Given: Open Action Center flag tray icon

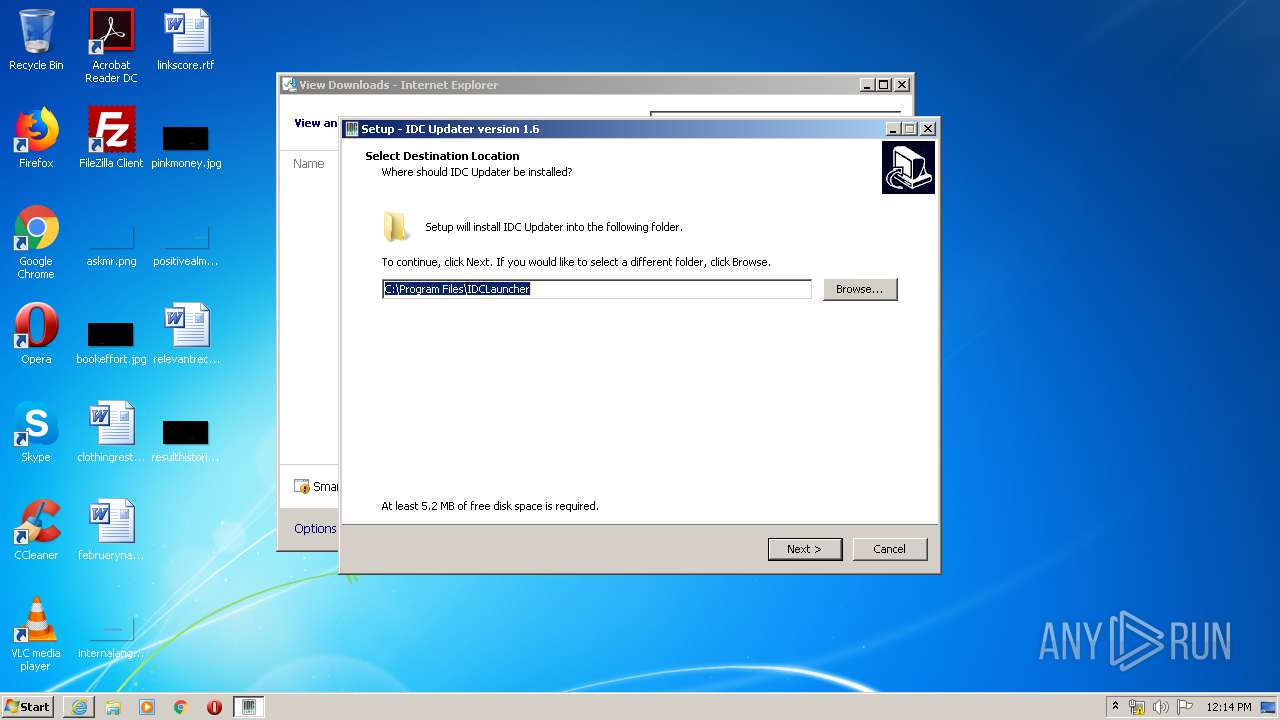Looking at the screenshot, I should [x=1185, y=707].
